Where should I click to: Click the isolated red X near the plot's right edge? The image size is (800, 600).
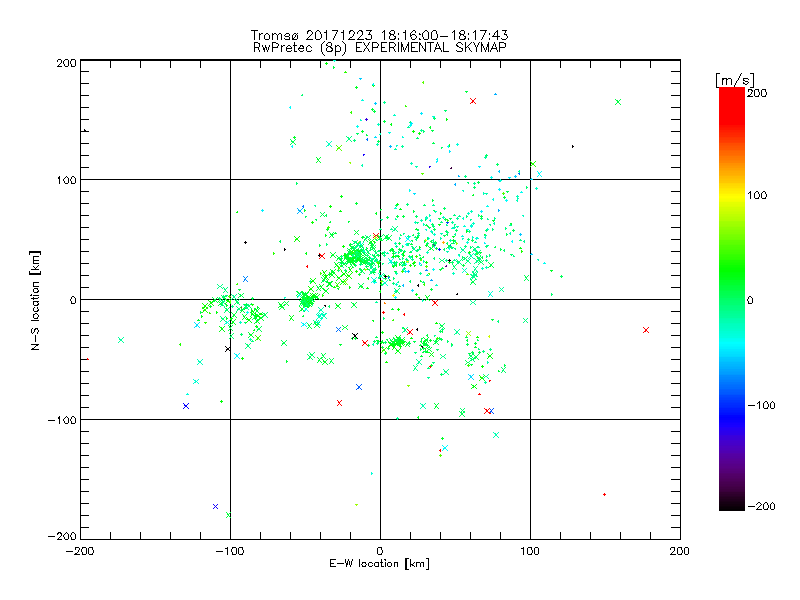tap(646, 330)
